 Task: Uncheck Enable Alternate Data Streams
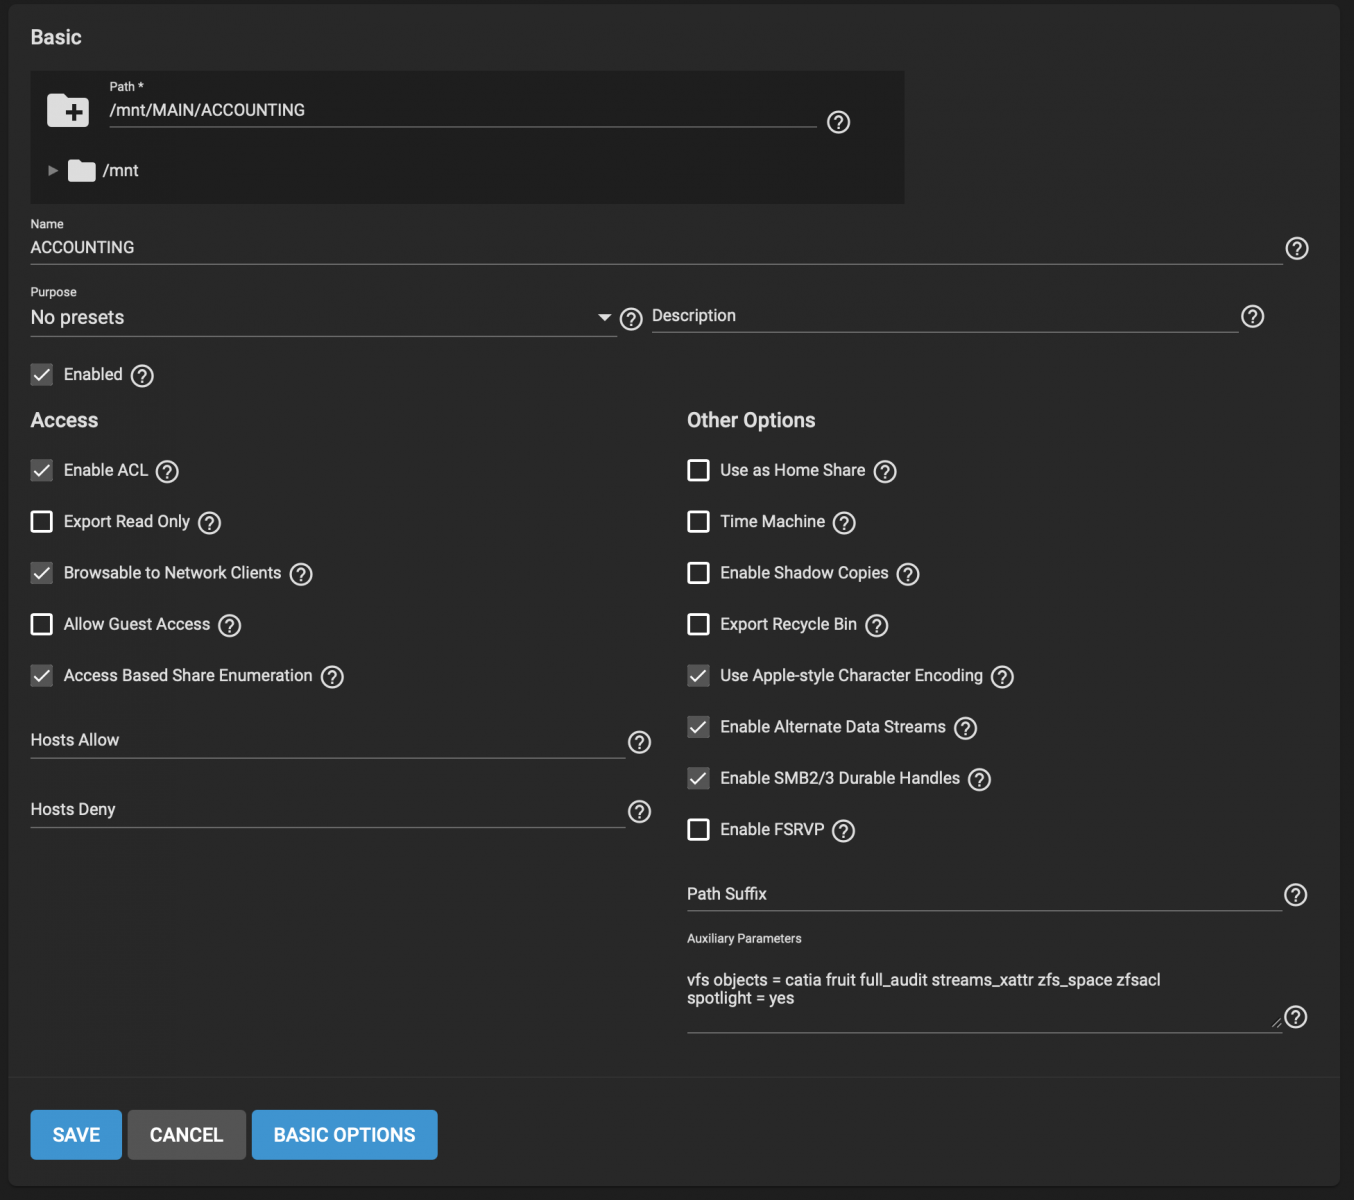pos(699,727)
